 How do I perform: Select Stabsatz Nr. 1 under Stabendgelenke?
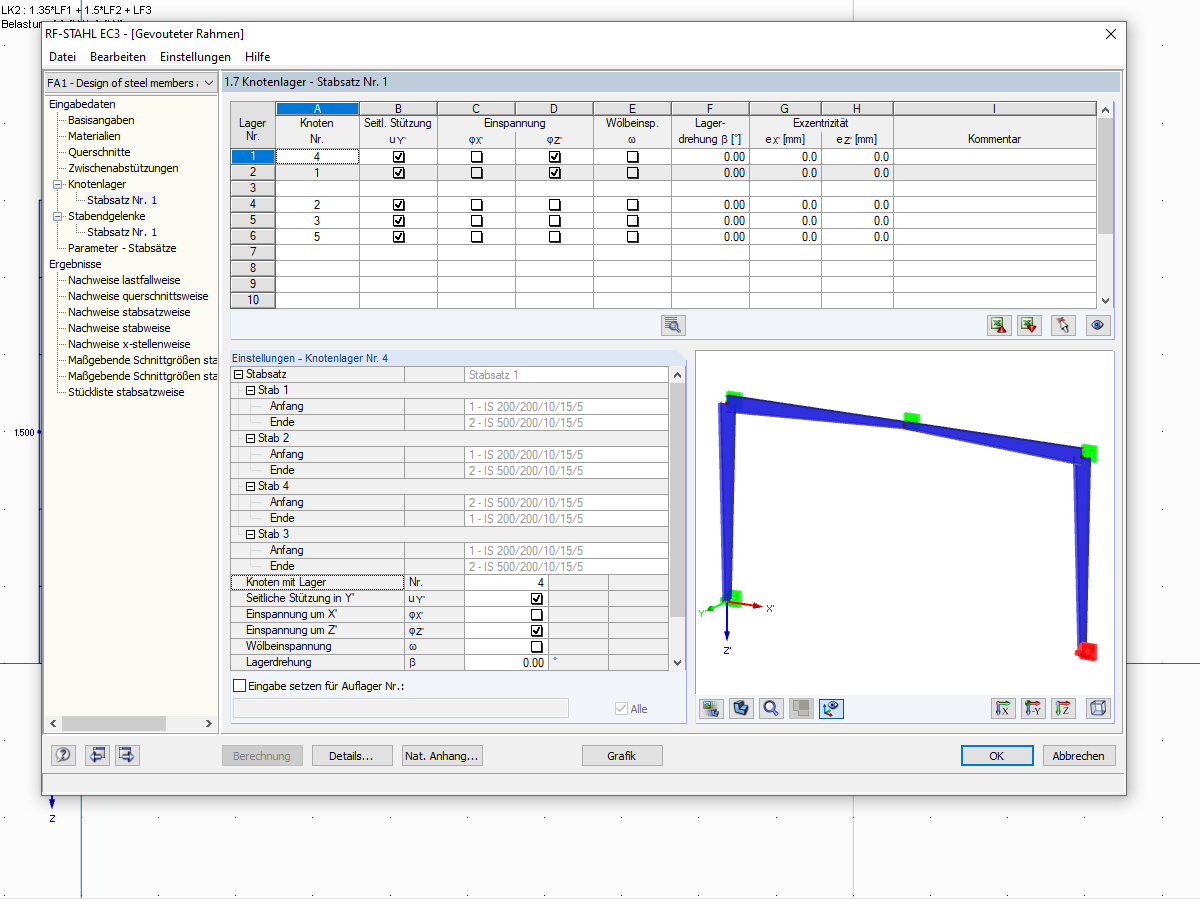click(x=122, y=232)
